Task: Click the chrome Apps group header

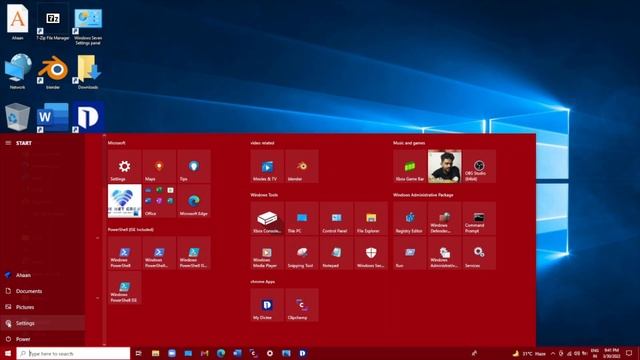Action: click(x=262, y=281)
